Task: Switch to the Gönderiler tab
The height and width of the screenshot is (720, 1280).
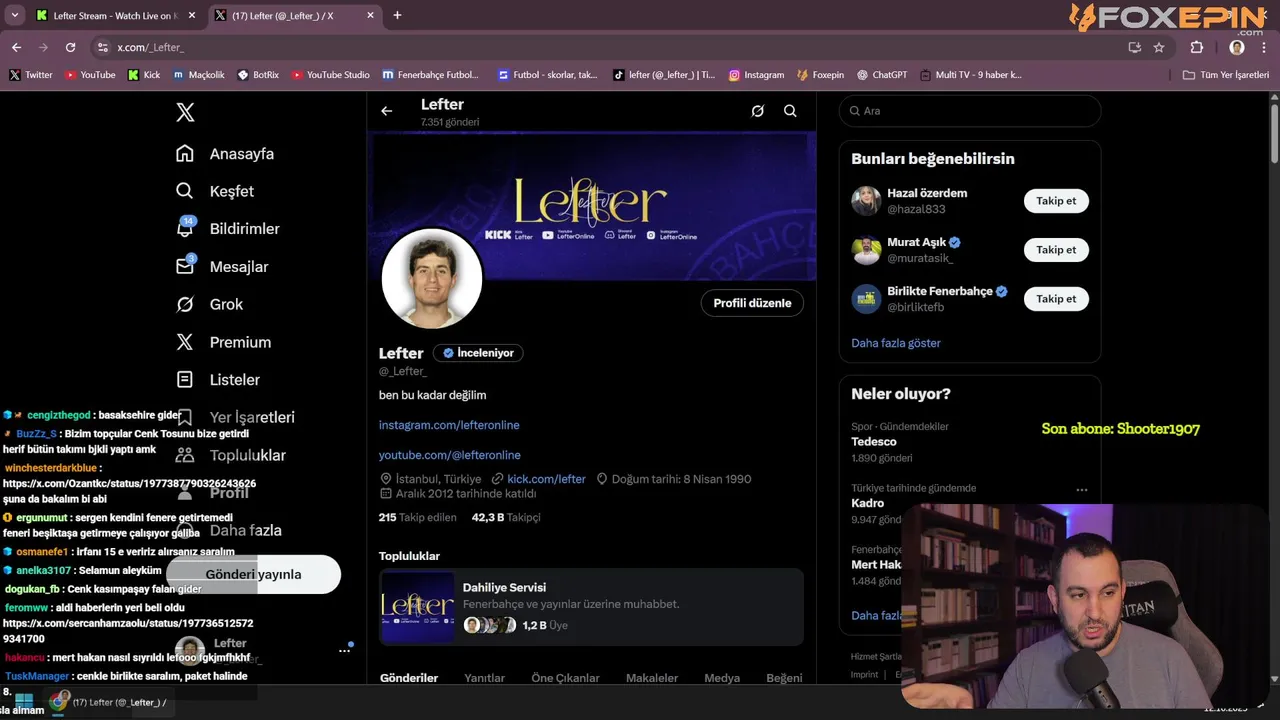Action: tap(409, 678)
